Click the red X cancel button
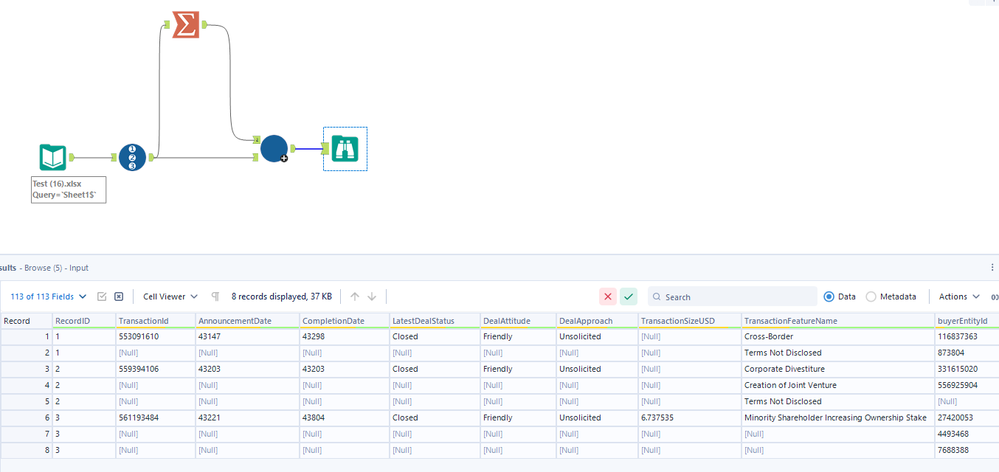This screenshot has height=472, width=999. (608, 296)
